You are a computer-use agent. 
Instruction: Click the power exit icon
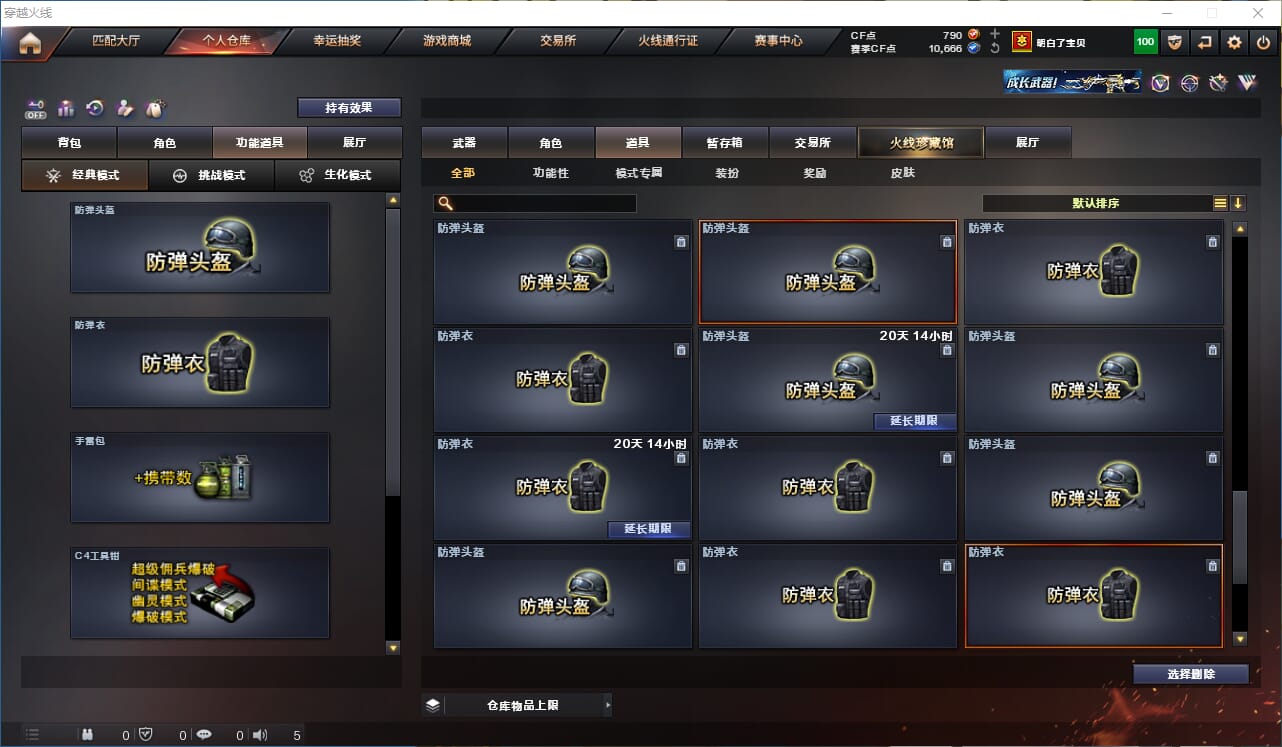[1263, 42]
